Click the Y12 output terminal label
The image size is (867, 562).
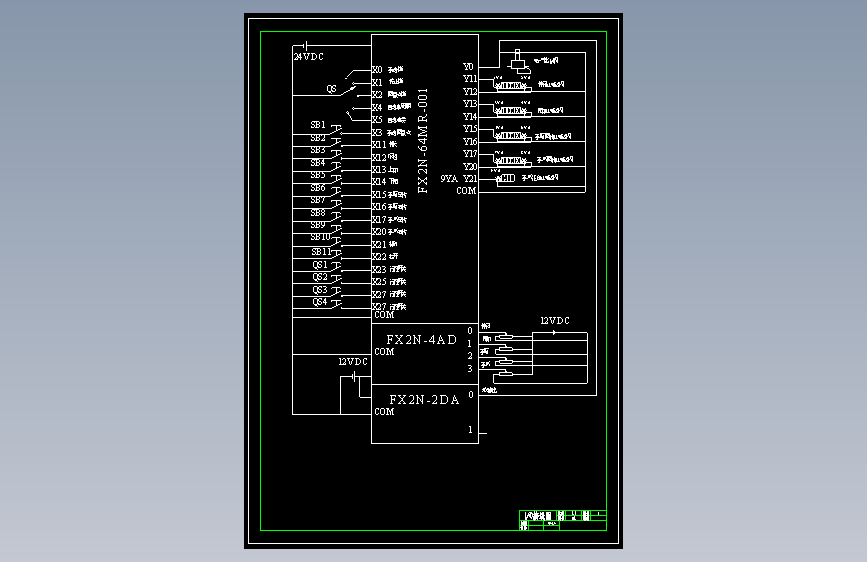[x=470, y=91]
